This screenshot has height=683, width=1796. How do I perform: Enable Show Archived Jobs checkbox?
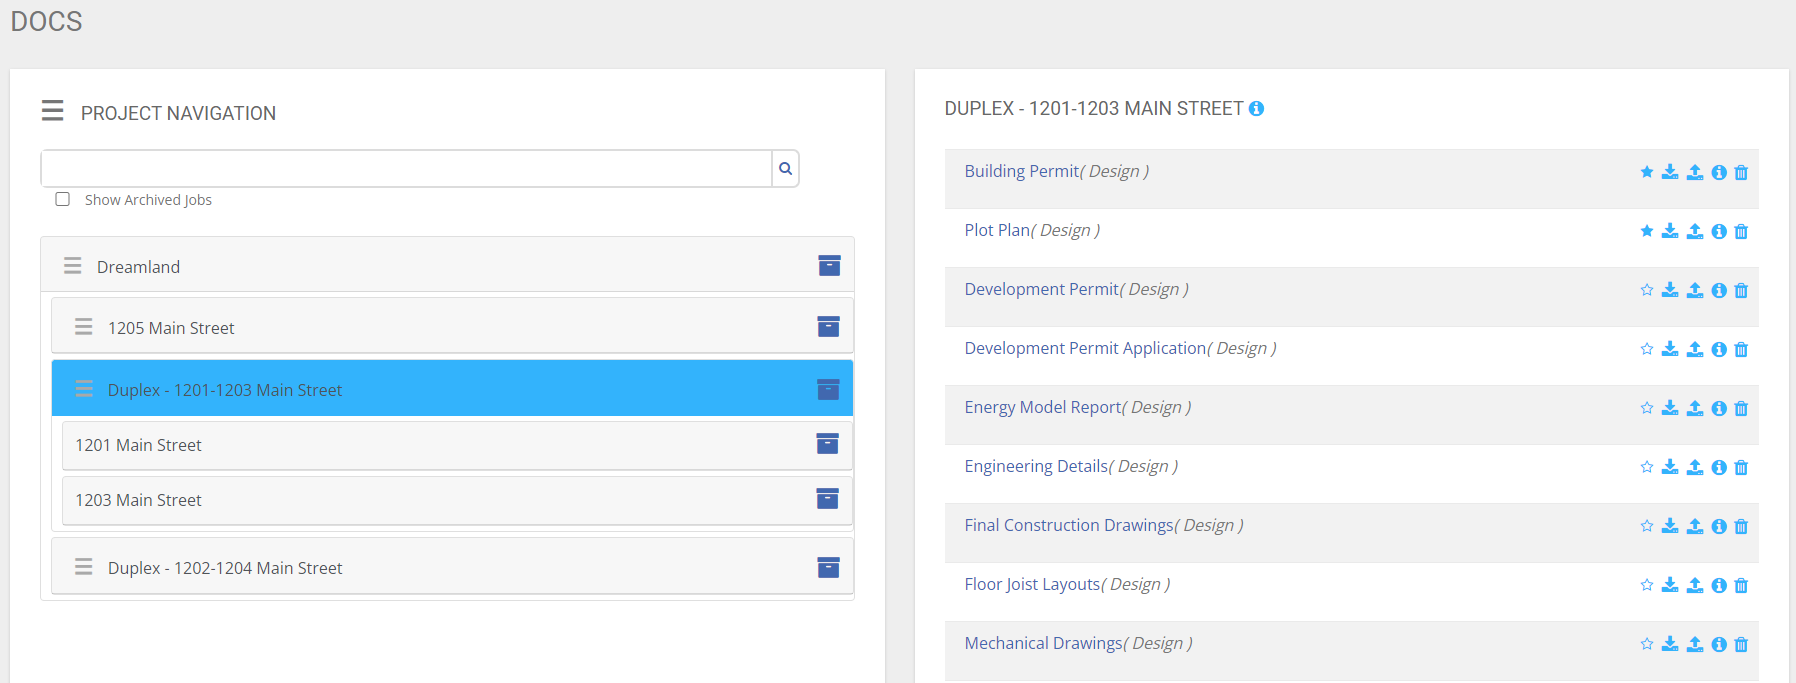(x=63, y=199)
